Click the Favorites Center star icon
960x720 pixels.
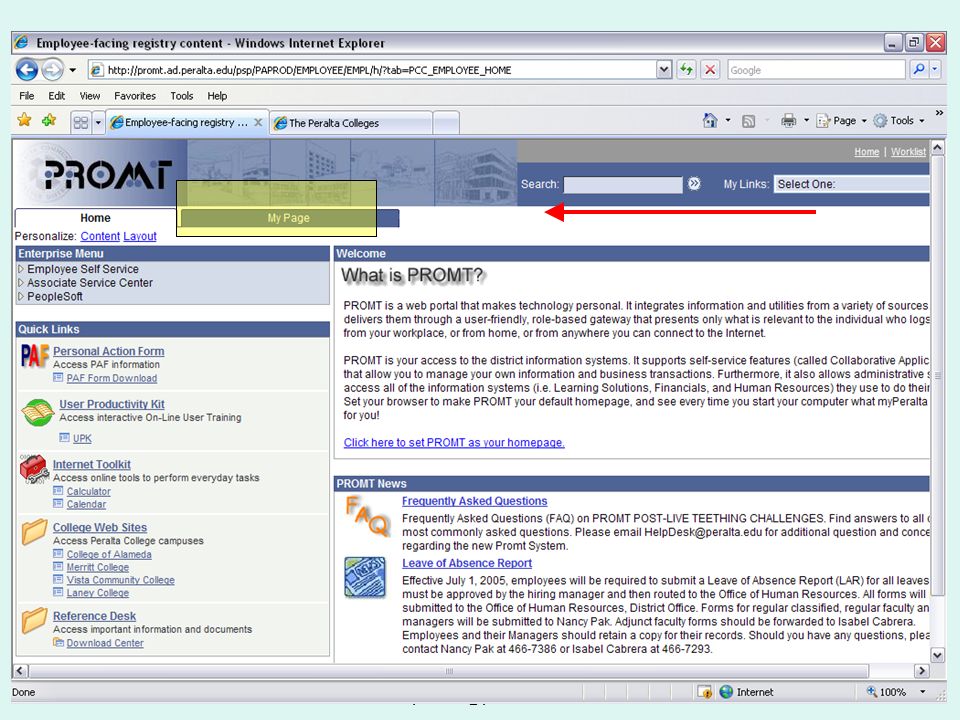pyautogui.click(x=24, y=120)
